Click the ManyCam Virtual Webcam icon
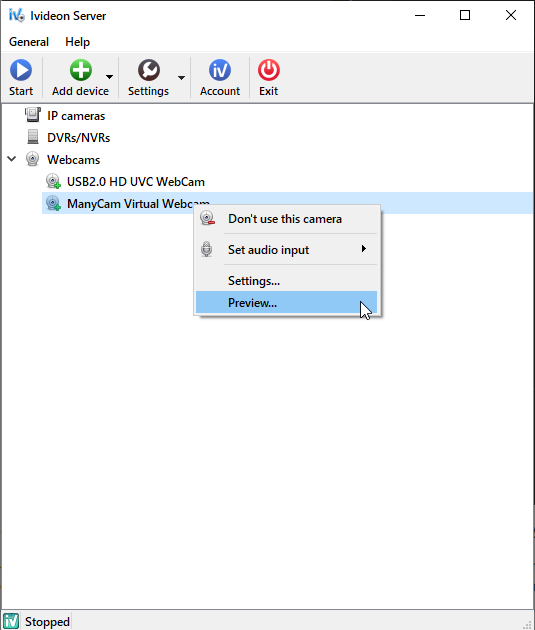 click(x=53, y=203)
